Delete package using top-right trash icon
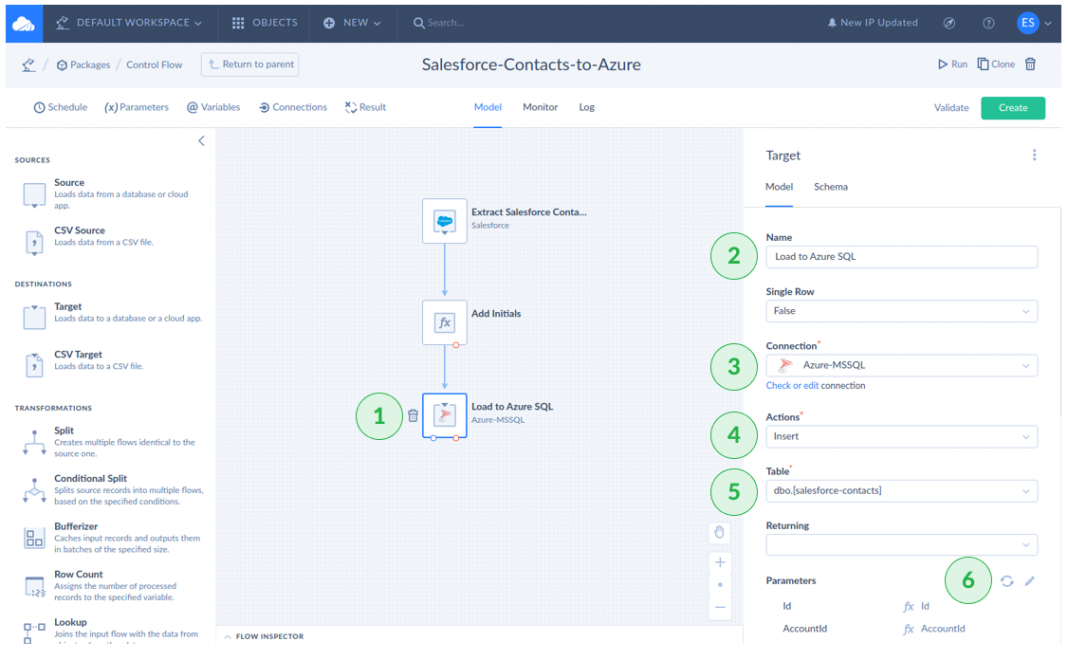 click(x=1030, y=64)
